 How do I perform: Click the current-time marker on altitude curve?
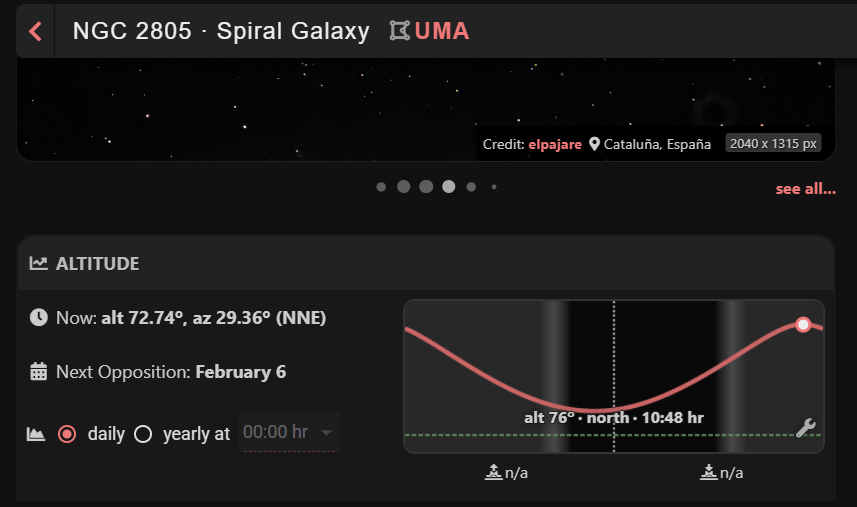[x=802, y=324]
